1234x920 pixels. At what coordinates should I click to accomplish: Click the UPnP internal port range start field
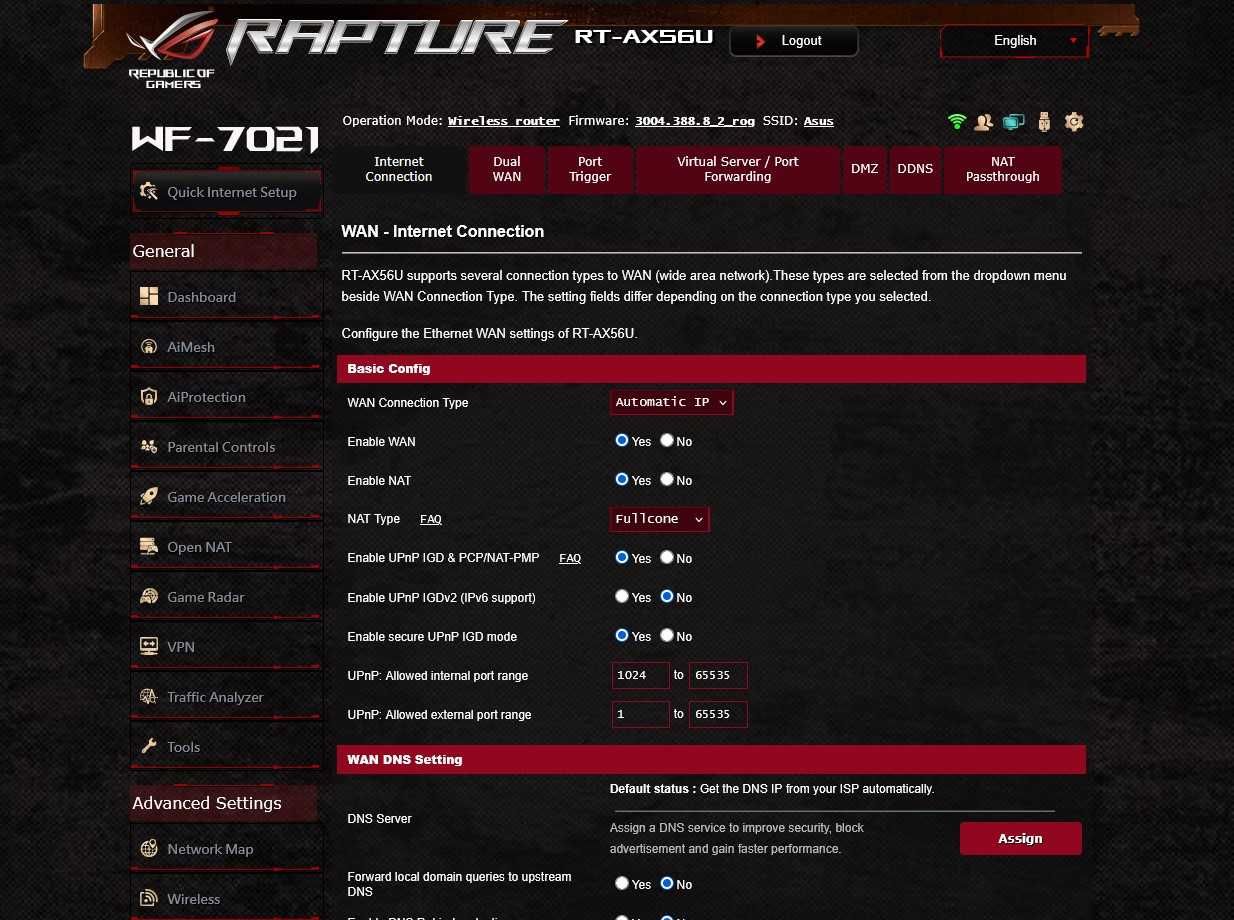pos(641,675)
